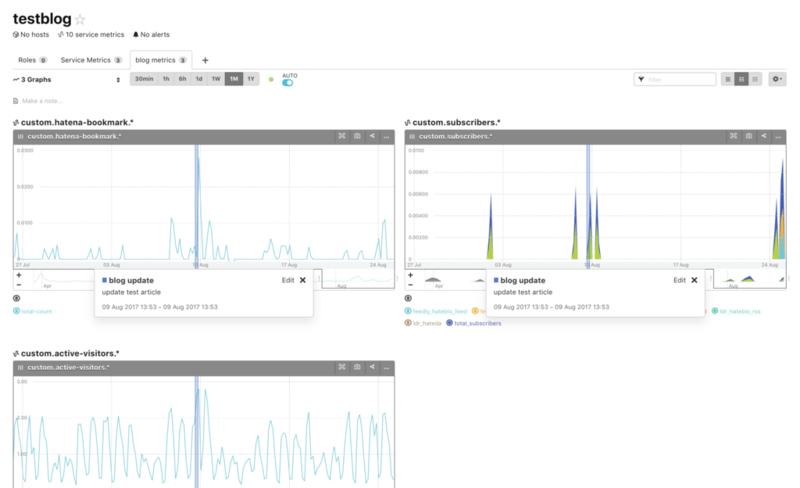This screenshot has height=488, width=800.
Task: Zoom in on hatena-bookmark graph timeline
Action: 19,275
